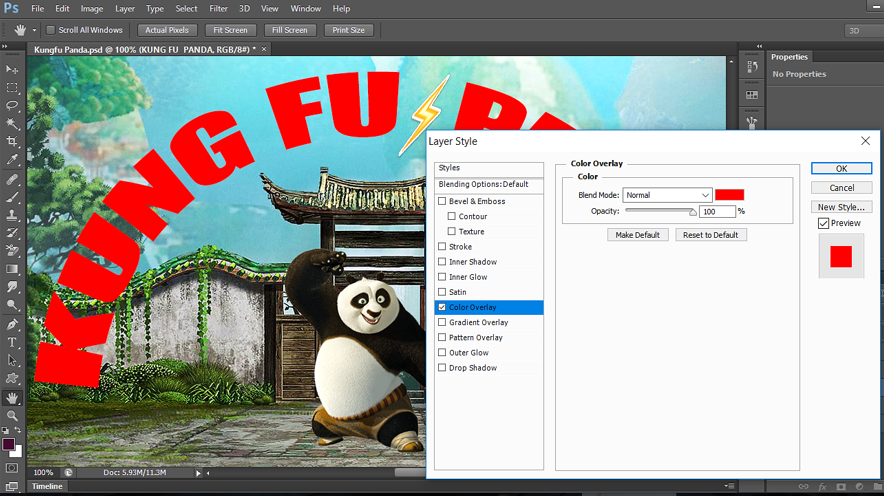884x496 pixels.
Task: Enable Scroll All Windows checkbox
Action: 51,30
